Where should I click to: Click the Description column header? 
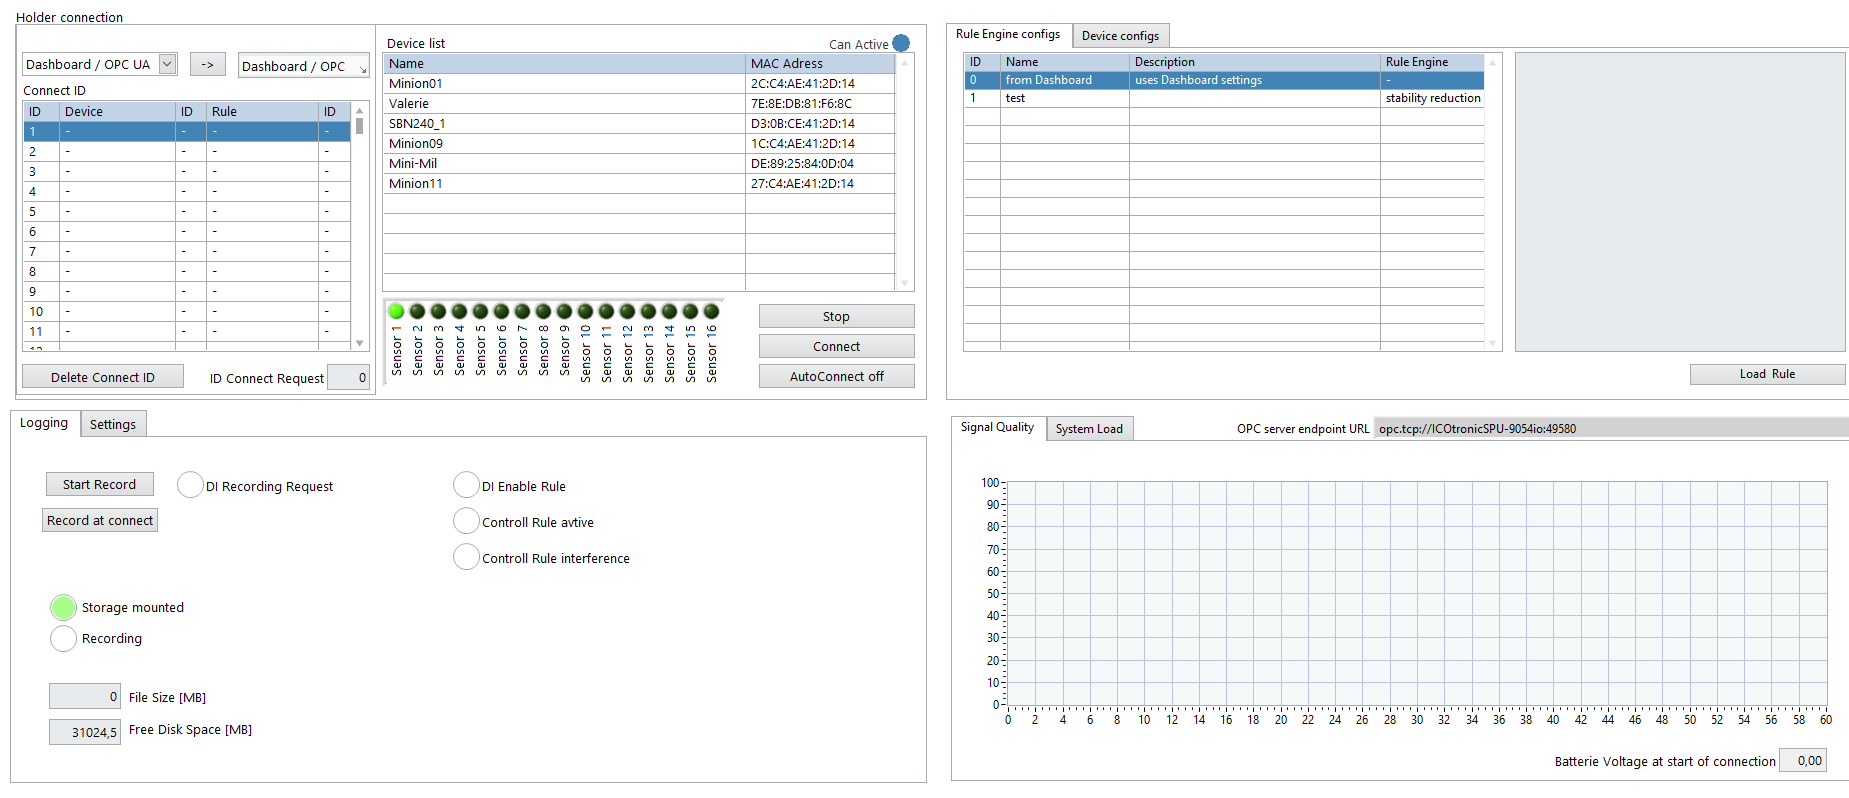(1255, 62)
